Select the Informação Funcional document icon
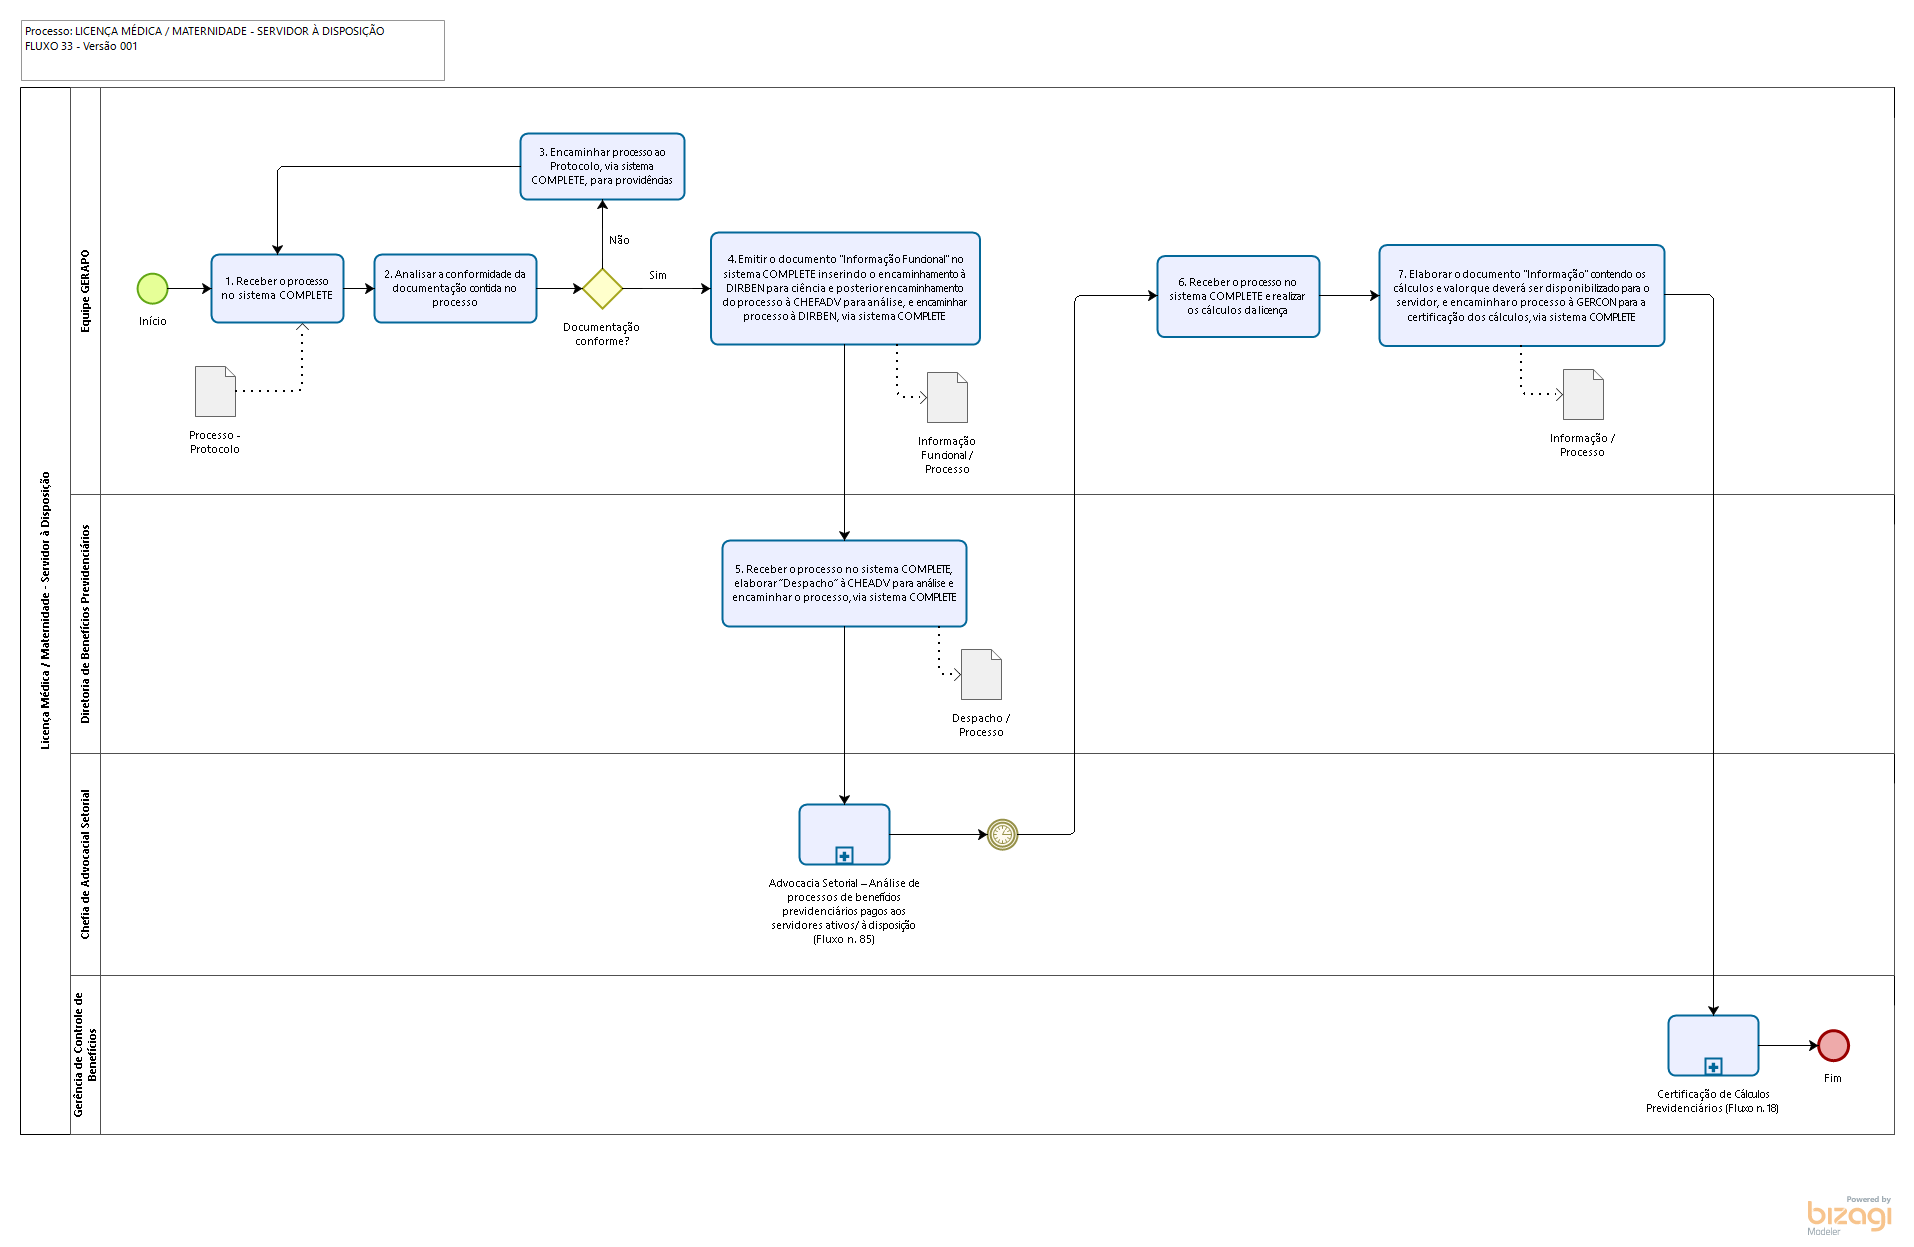The width and height of the screenshot is (1914, 1247). click(x=947, y=397)
